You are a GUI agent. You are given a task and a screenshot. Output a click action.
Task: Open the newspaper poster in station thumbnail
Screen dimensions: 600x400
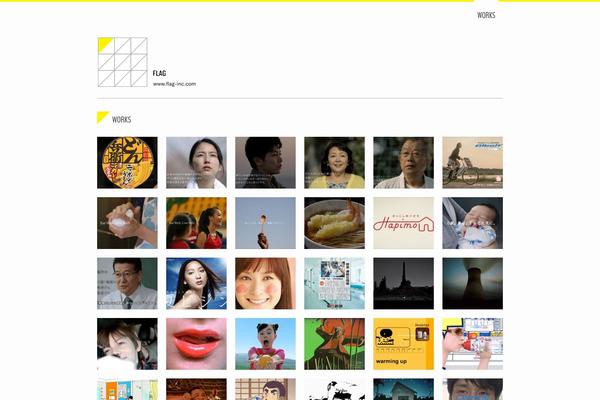coord(334,284)
